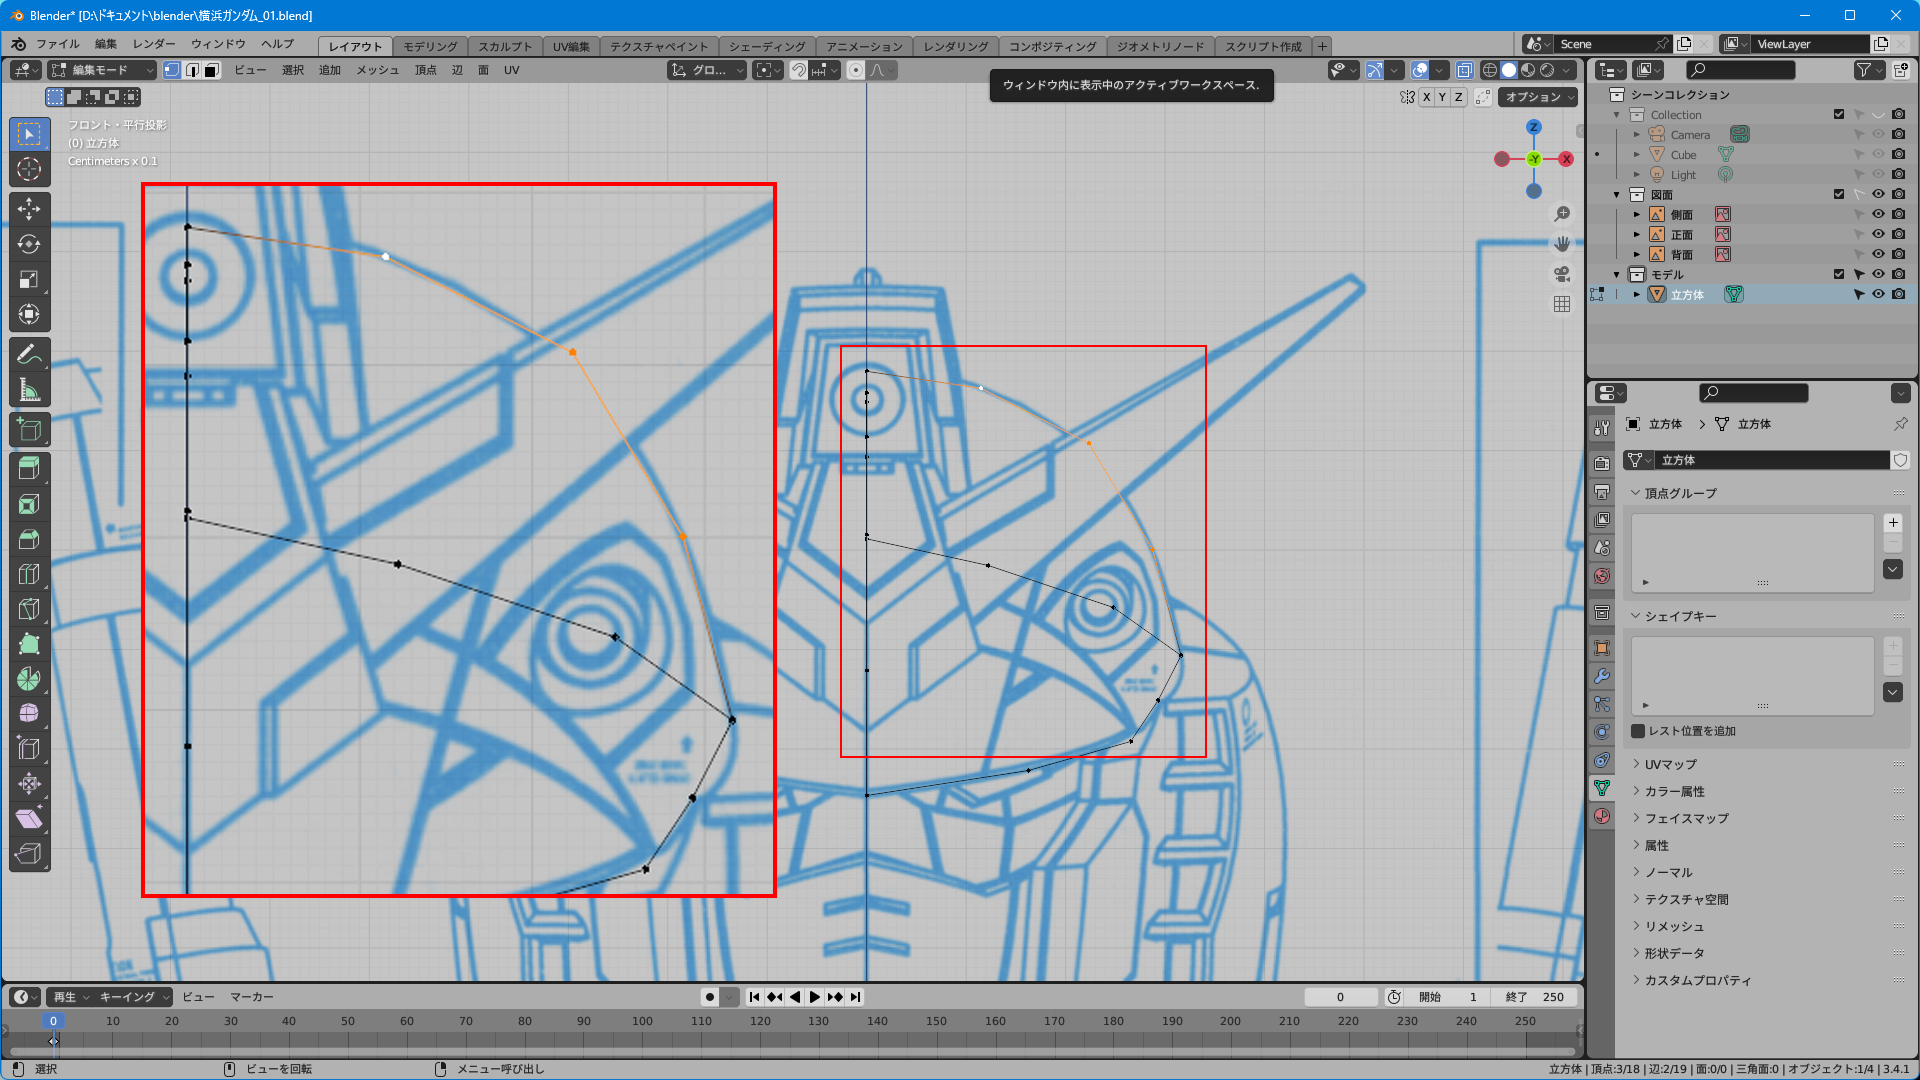Activate the Annotate pencil tool

click(x=29, y=354)
